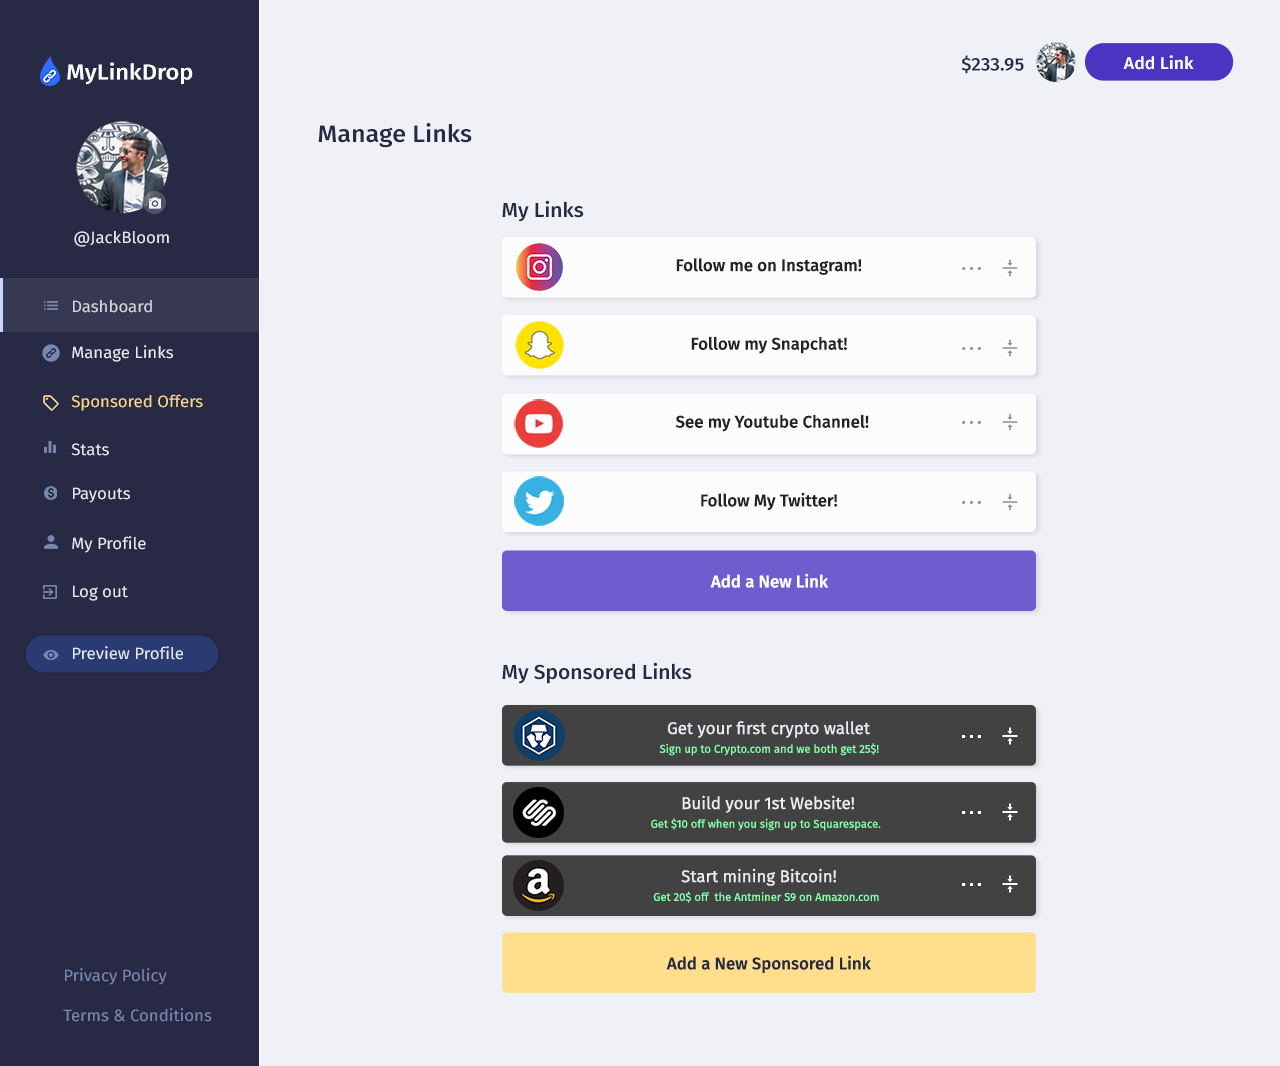Click the Preview Profile button

pyautogui.click(x=122, y=654)
